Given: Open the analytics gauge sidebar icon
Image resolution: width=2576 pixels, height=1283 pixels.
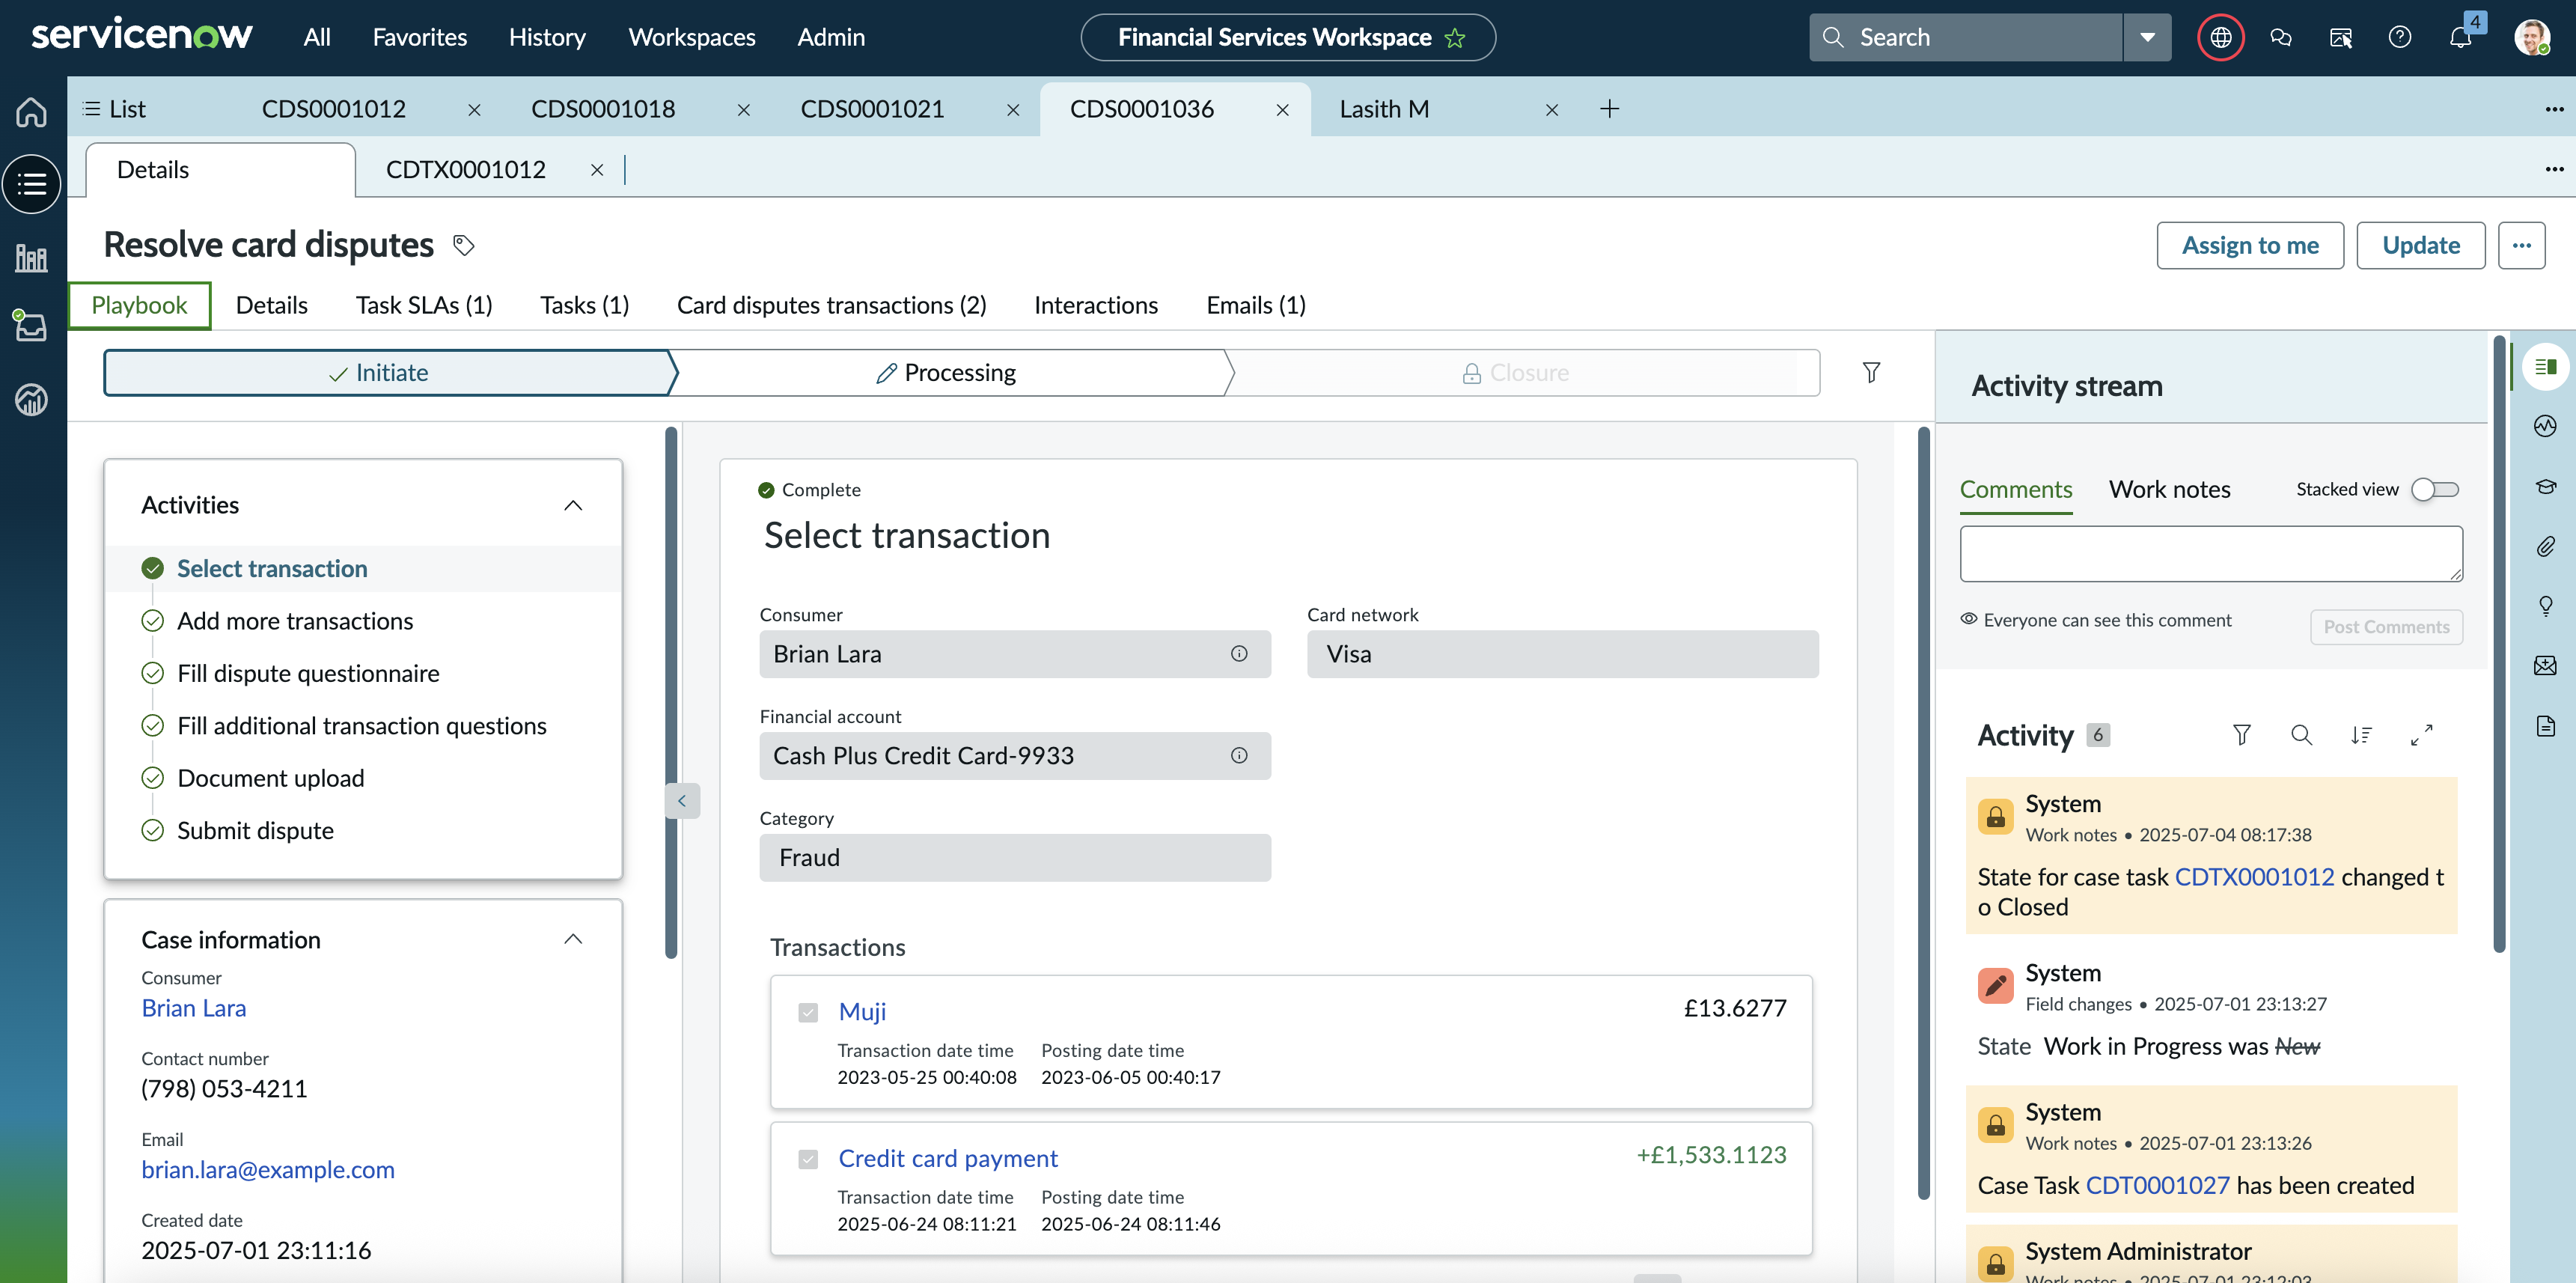Looking at the screenshot, I should (x=31, y=399).
